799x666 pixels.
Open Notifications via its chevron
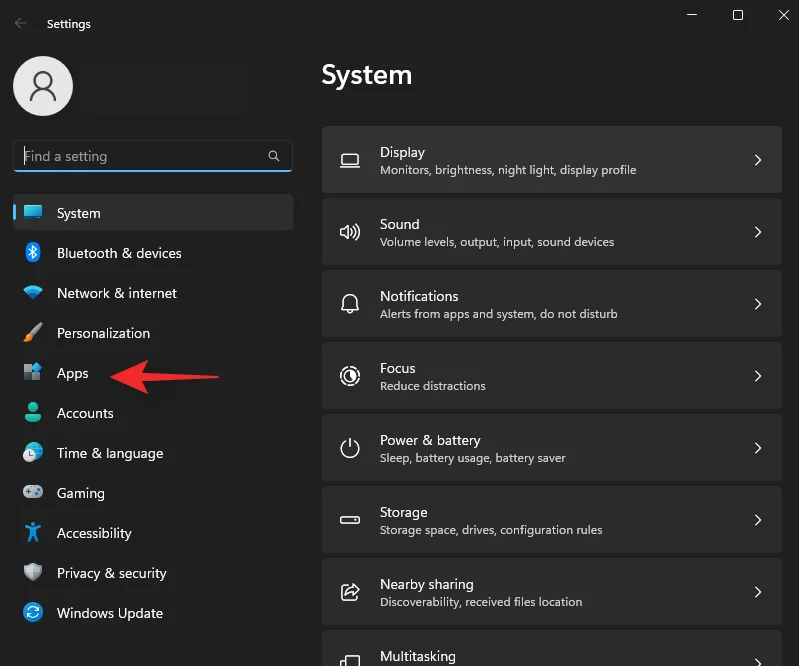point(758,304)
